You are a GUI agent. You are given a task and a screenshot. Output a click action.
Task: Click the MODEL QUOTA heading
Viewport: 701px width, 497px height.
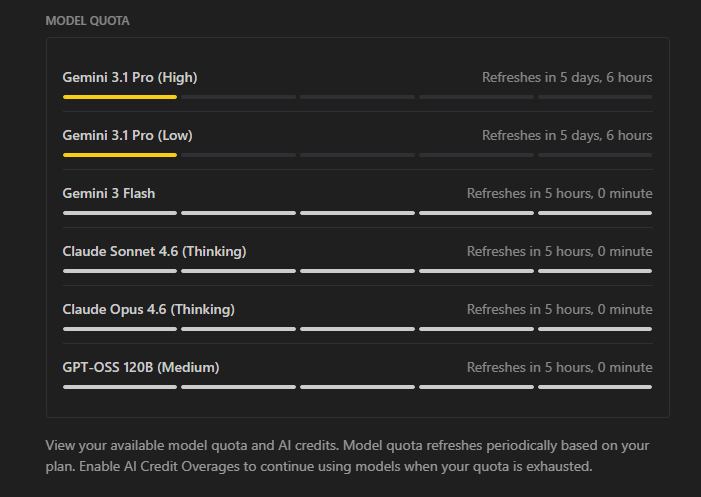[87, 21]
